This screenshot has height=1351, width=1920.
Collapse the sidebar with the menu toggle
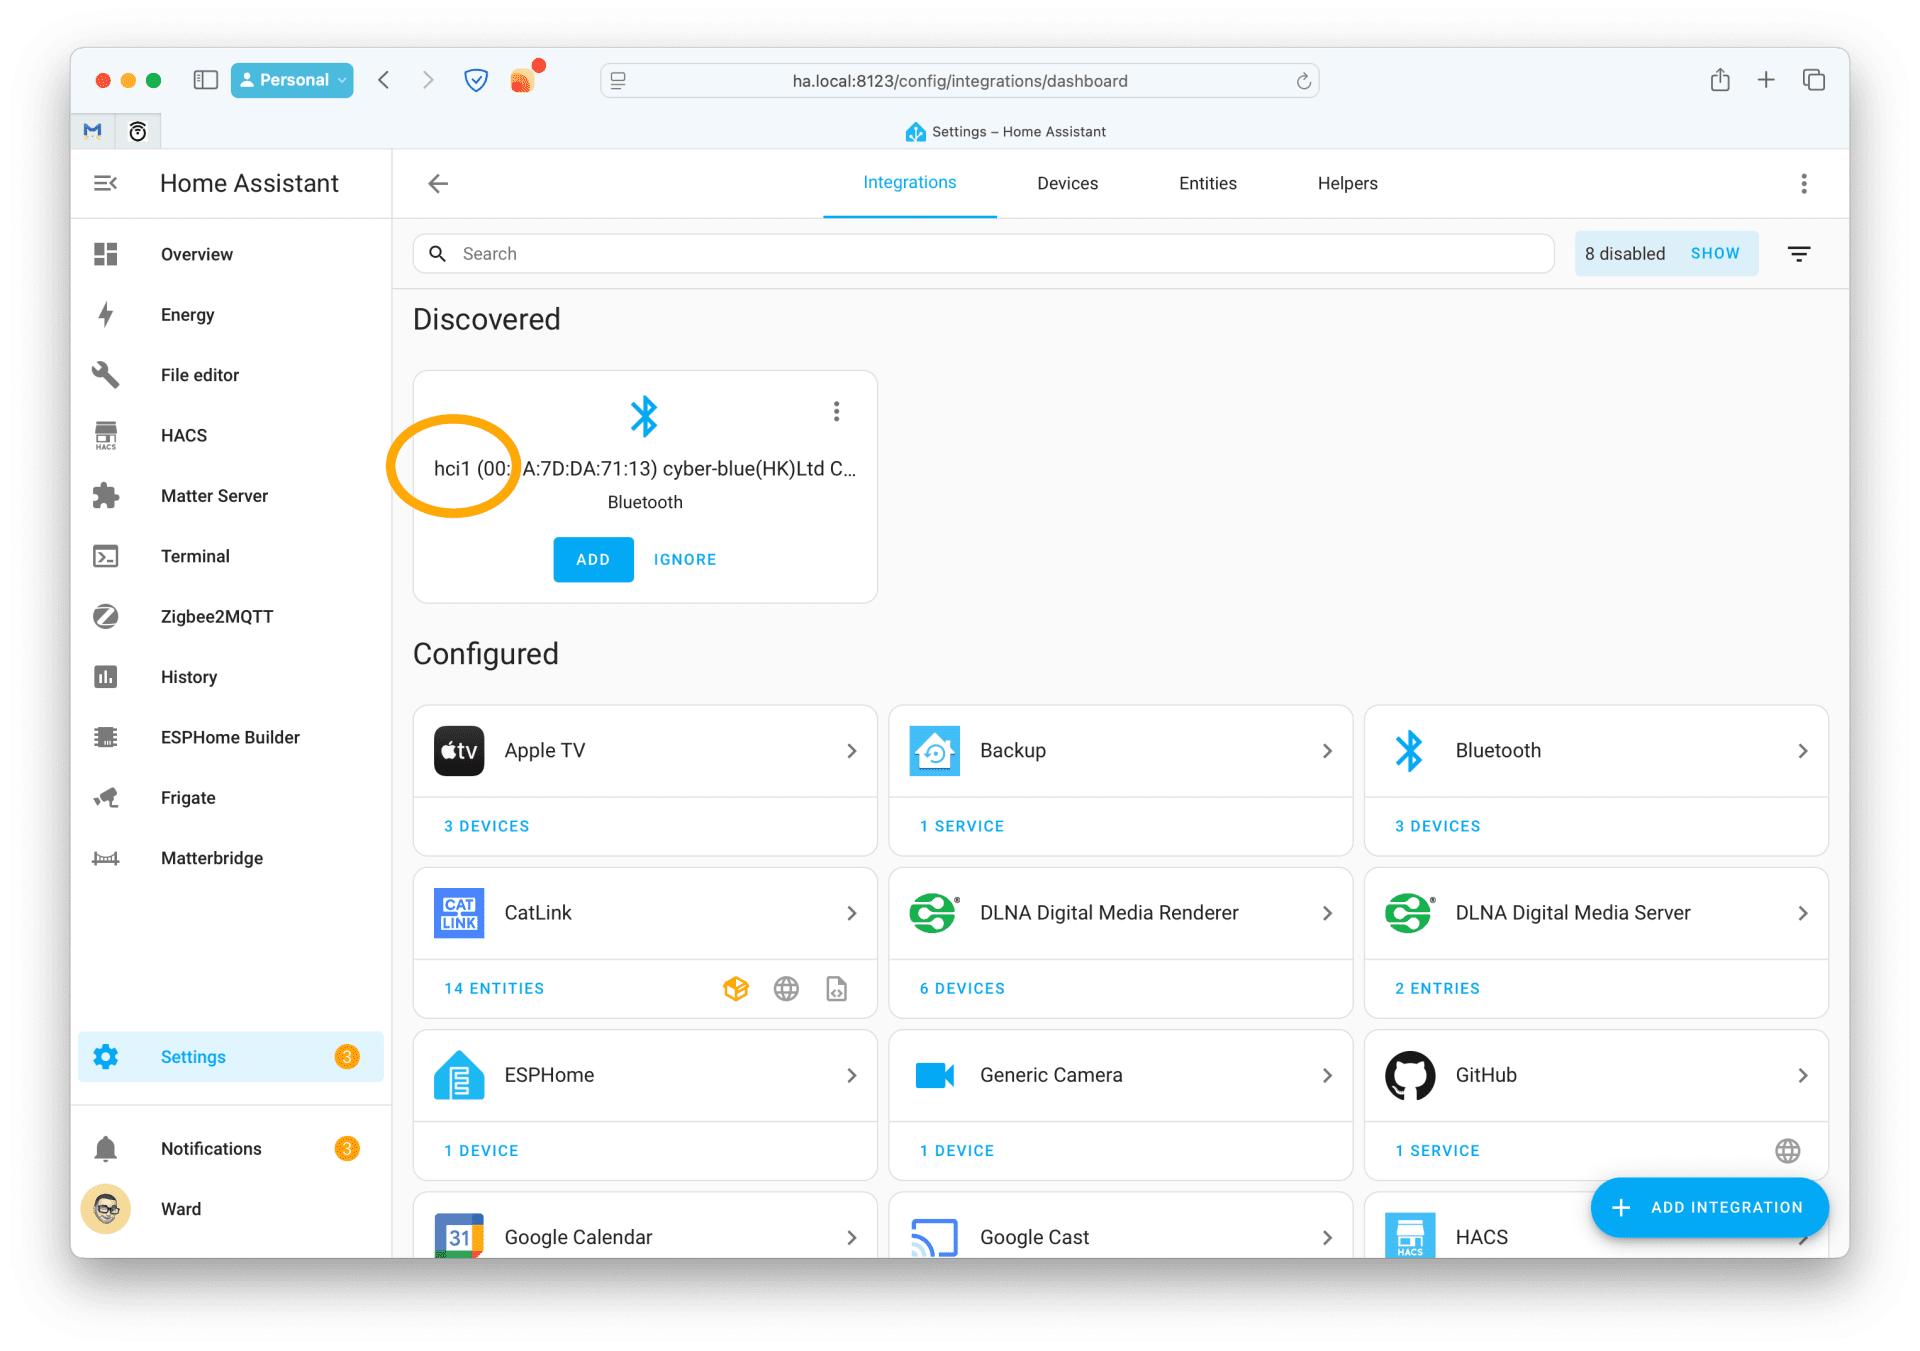click(106, 183)
